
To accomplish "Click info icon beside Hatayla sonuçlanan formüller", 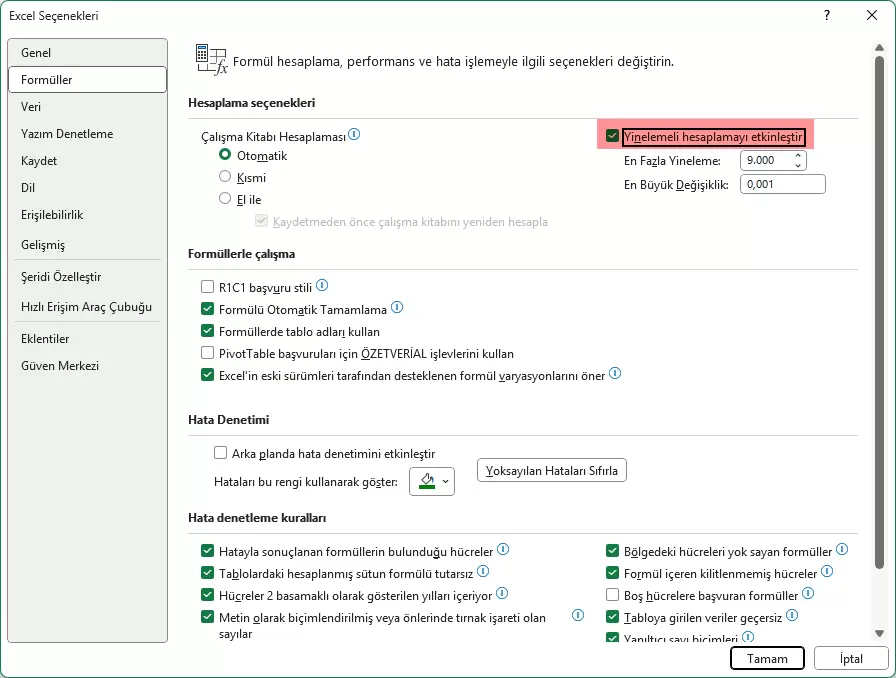I will 503,549.
